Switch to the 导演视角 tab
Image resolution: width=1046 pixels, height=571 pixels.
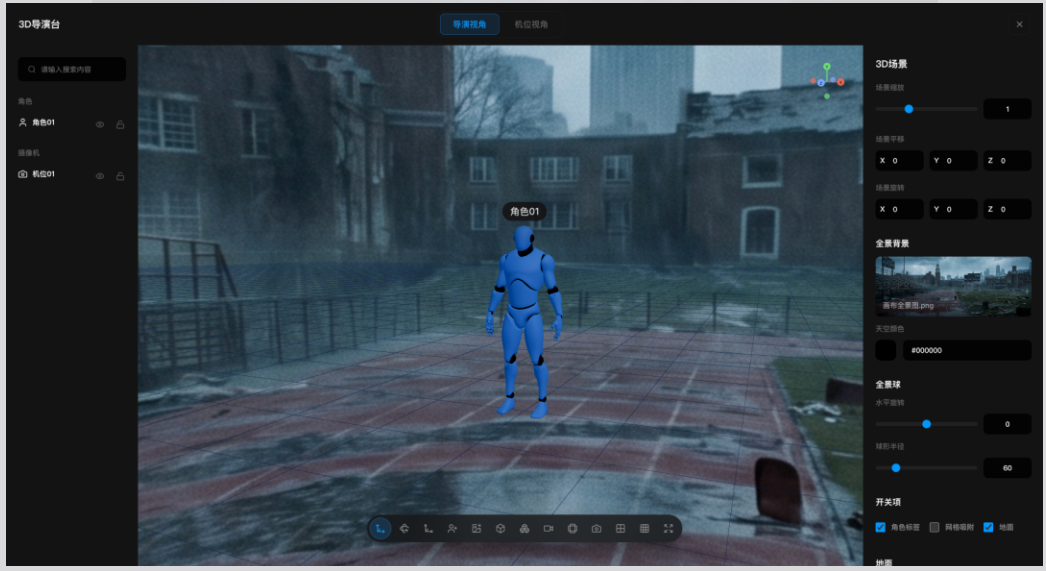click(470, 24)
